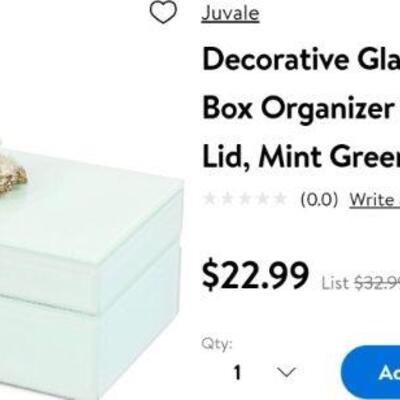The image size is (400, 400).
Task: Click the (0.0) rating score
Action: point(319,200)
